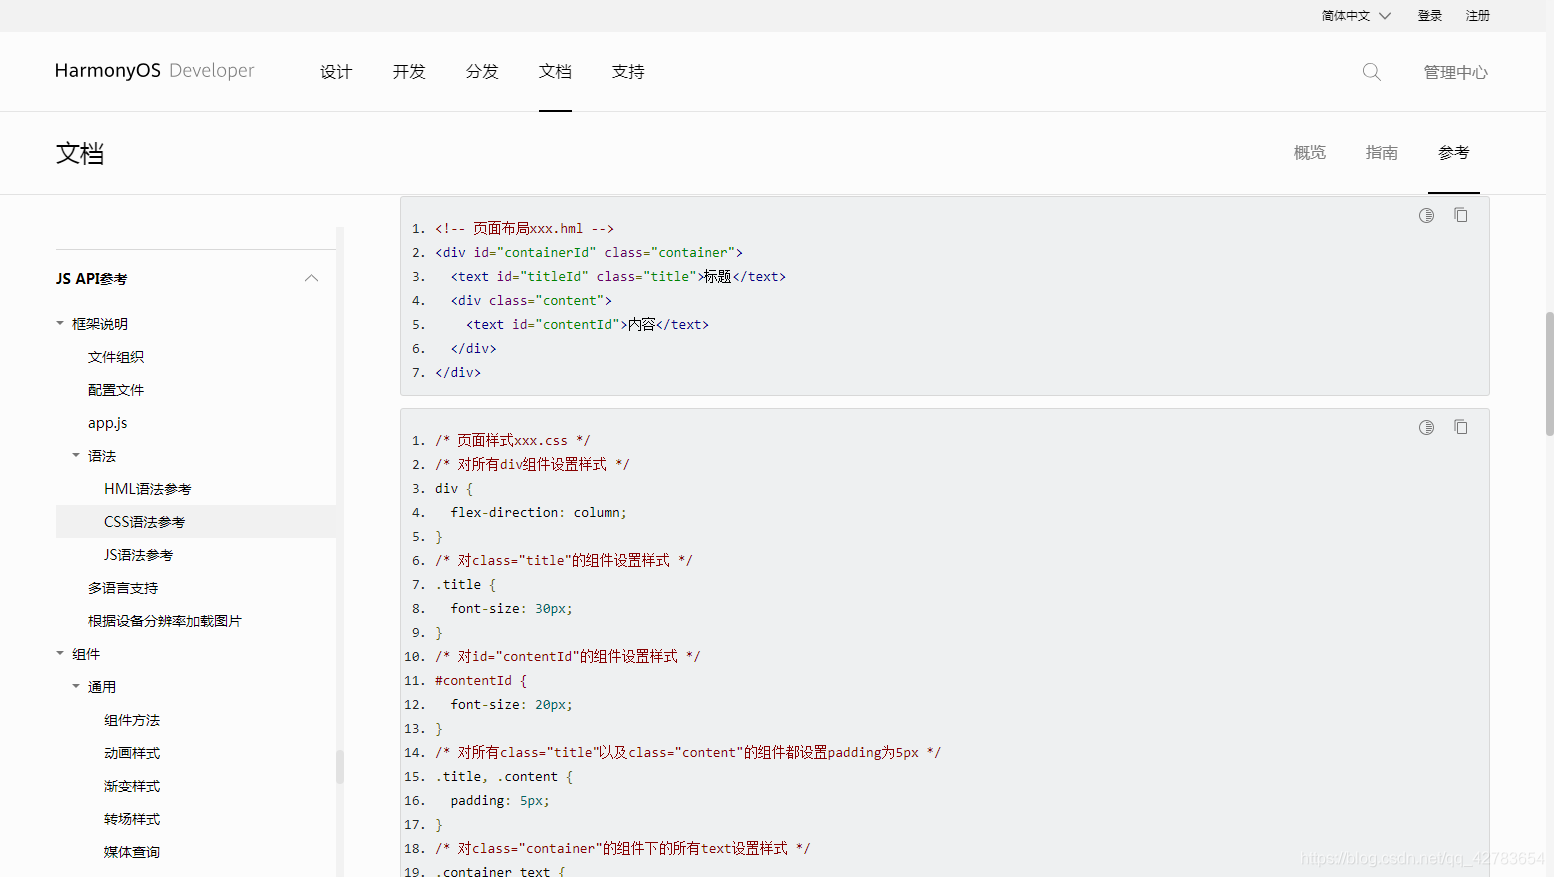Viewport: 1554px width, 877px height.
Task: Open 转场样式 in the sidebar
Action: pos(132,819)
